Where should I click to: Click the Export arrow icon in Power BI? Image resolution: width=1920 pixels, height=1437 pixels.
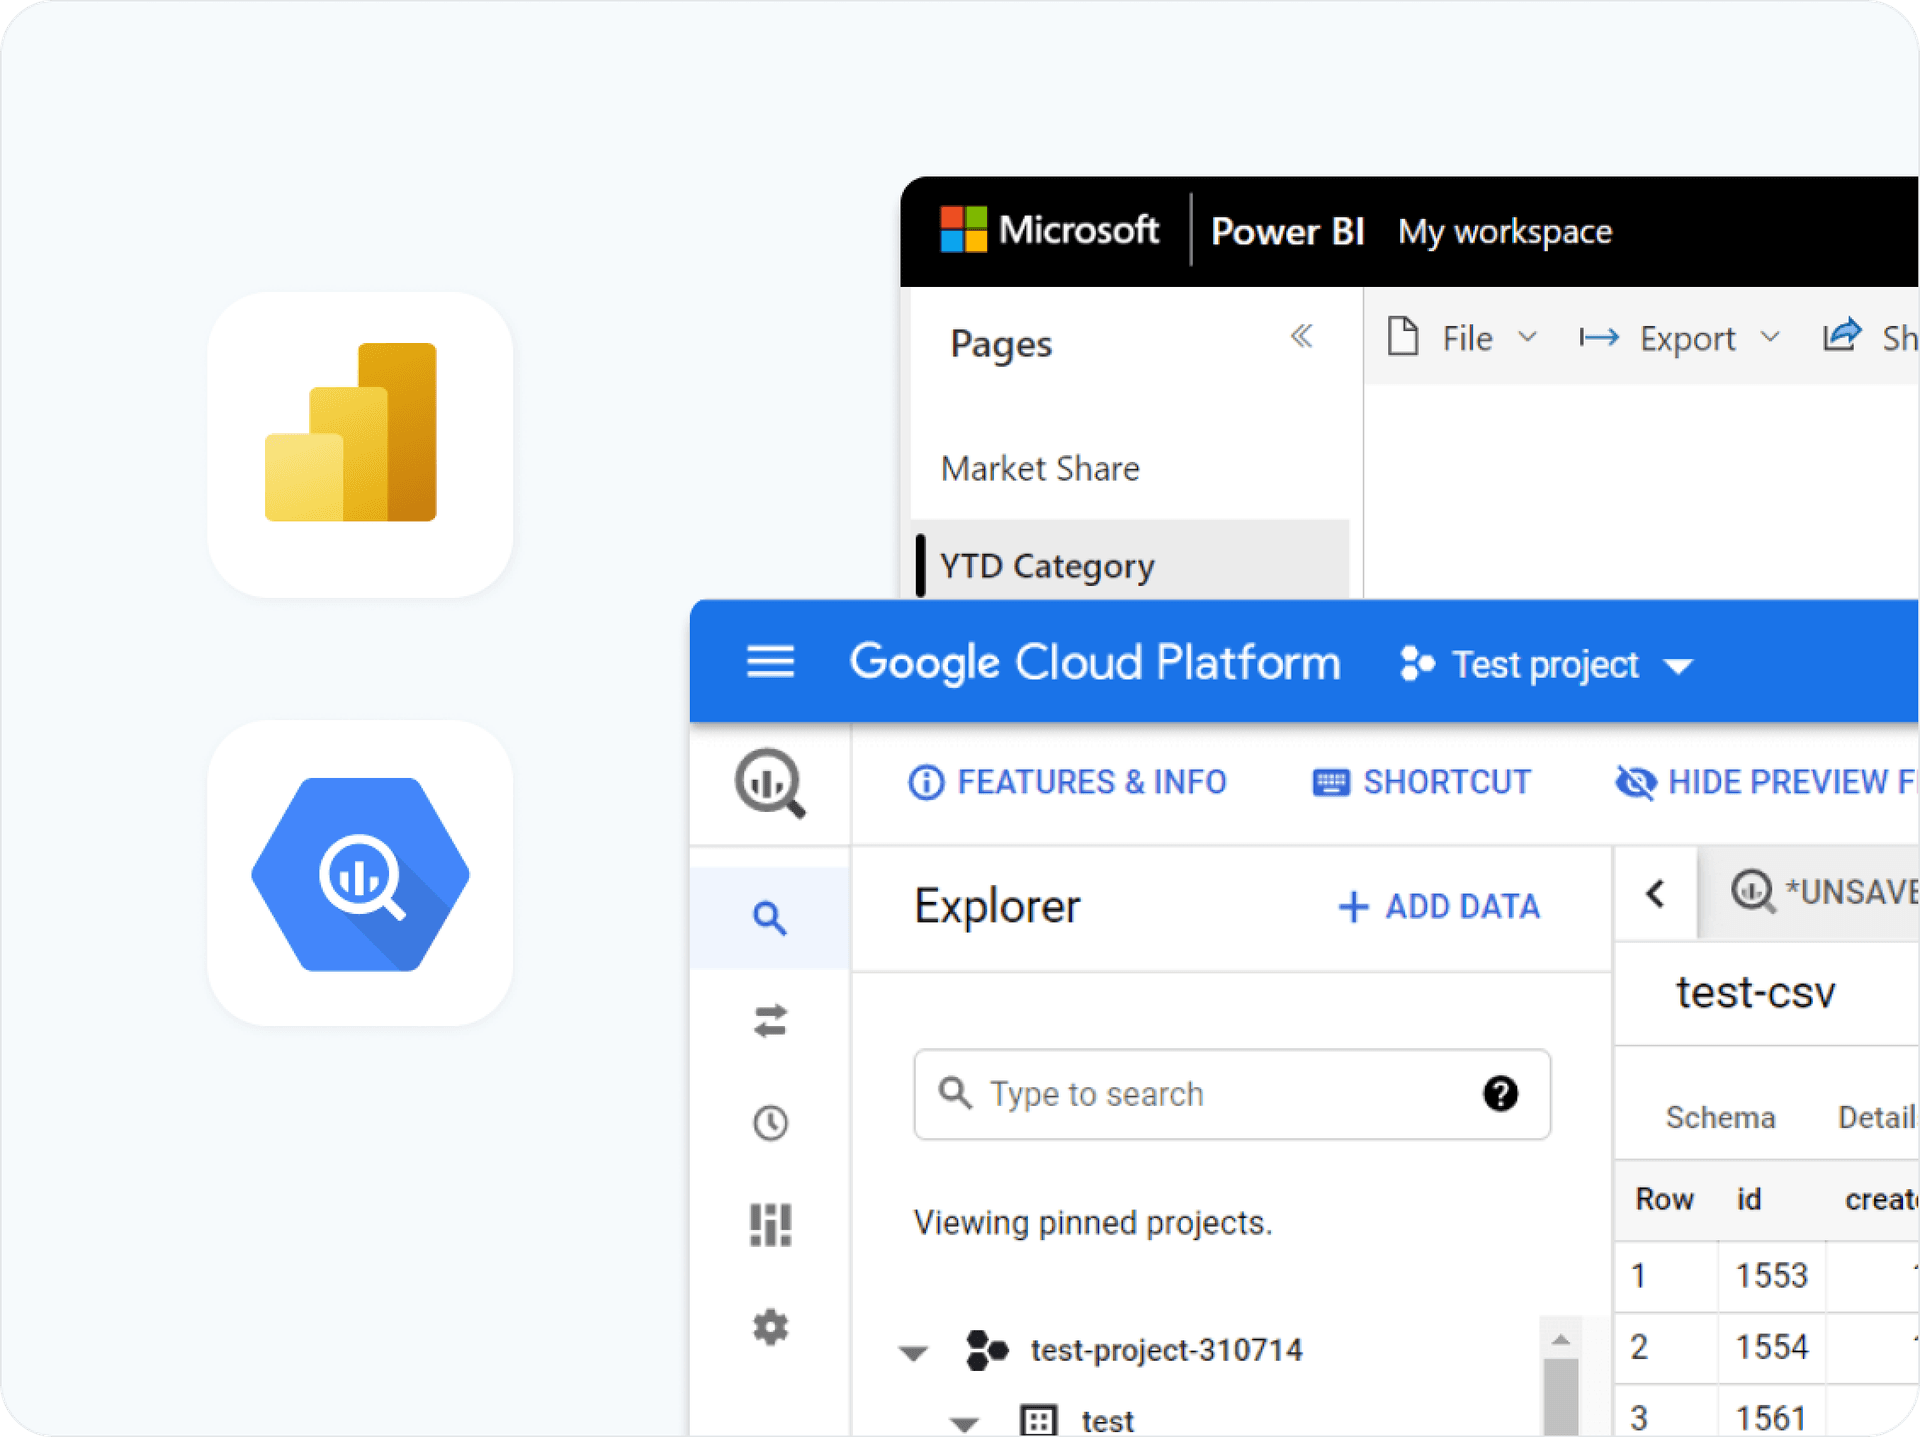click(1599, 338)
